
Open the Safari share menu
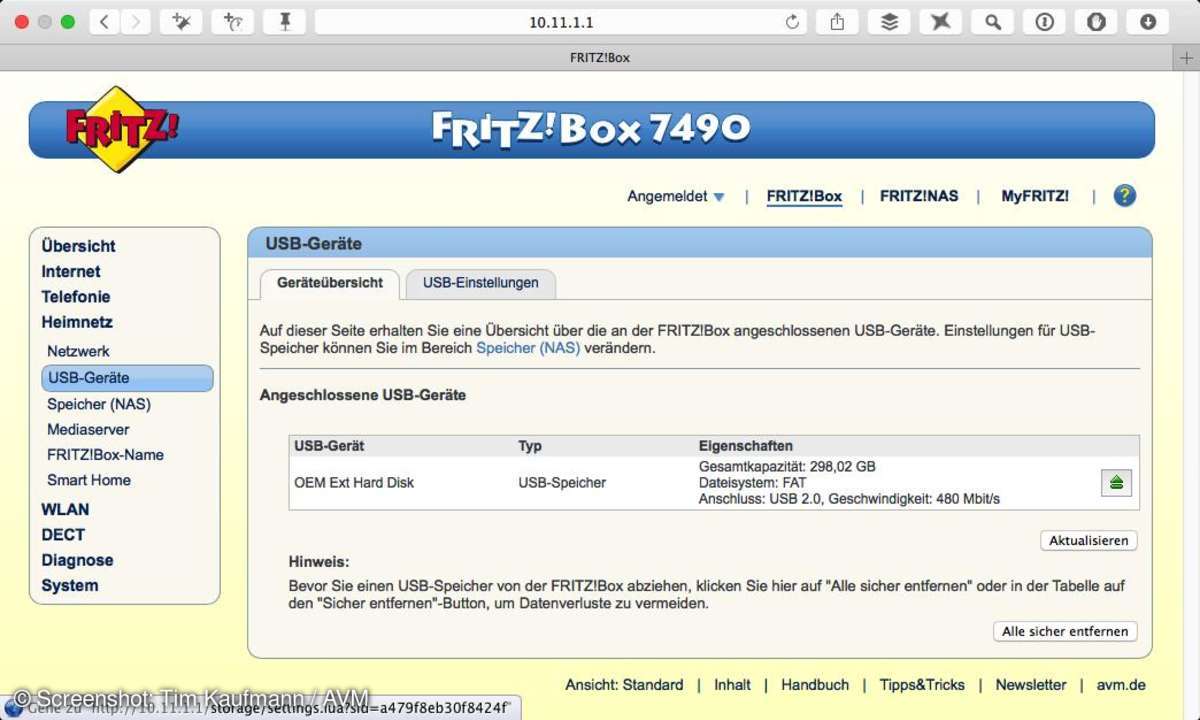click(838, 22)
